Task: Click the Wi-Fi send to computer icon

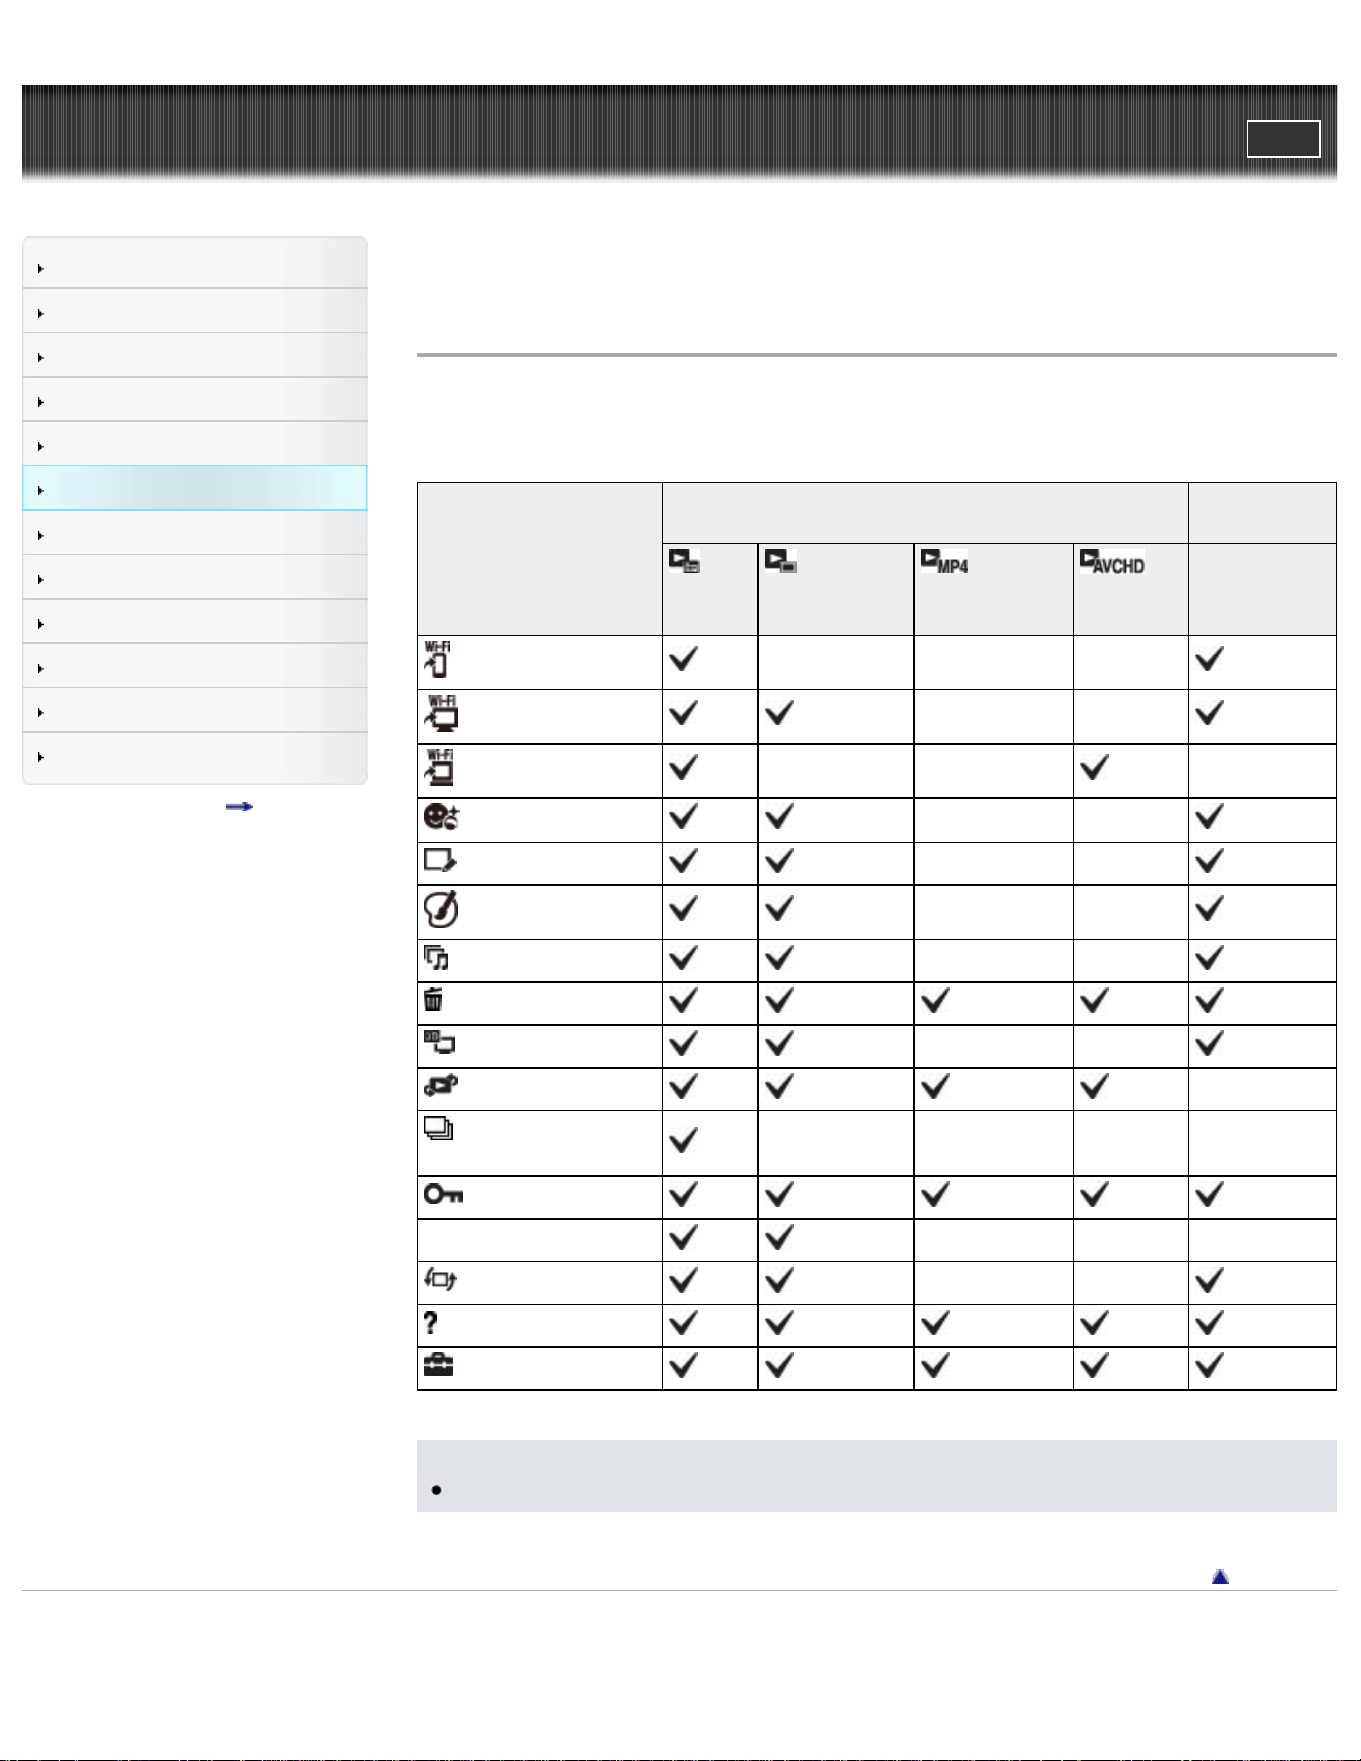Action: click(x=441, y=714)
